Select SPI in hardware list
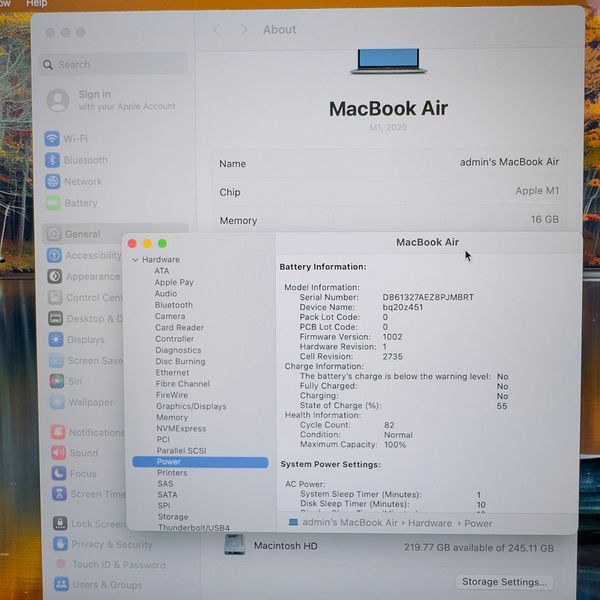The height and width of the screenshot is (600, 600). (x=164, y=505)
